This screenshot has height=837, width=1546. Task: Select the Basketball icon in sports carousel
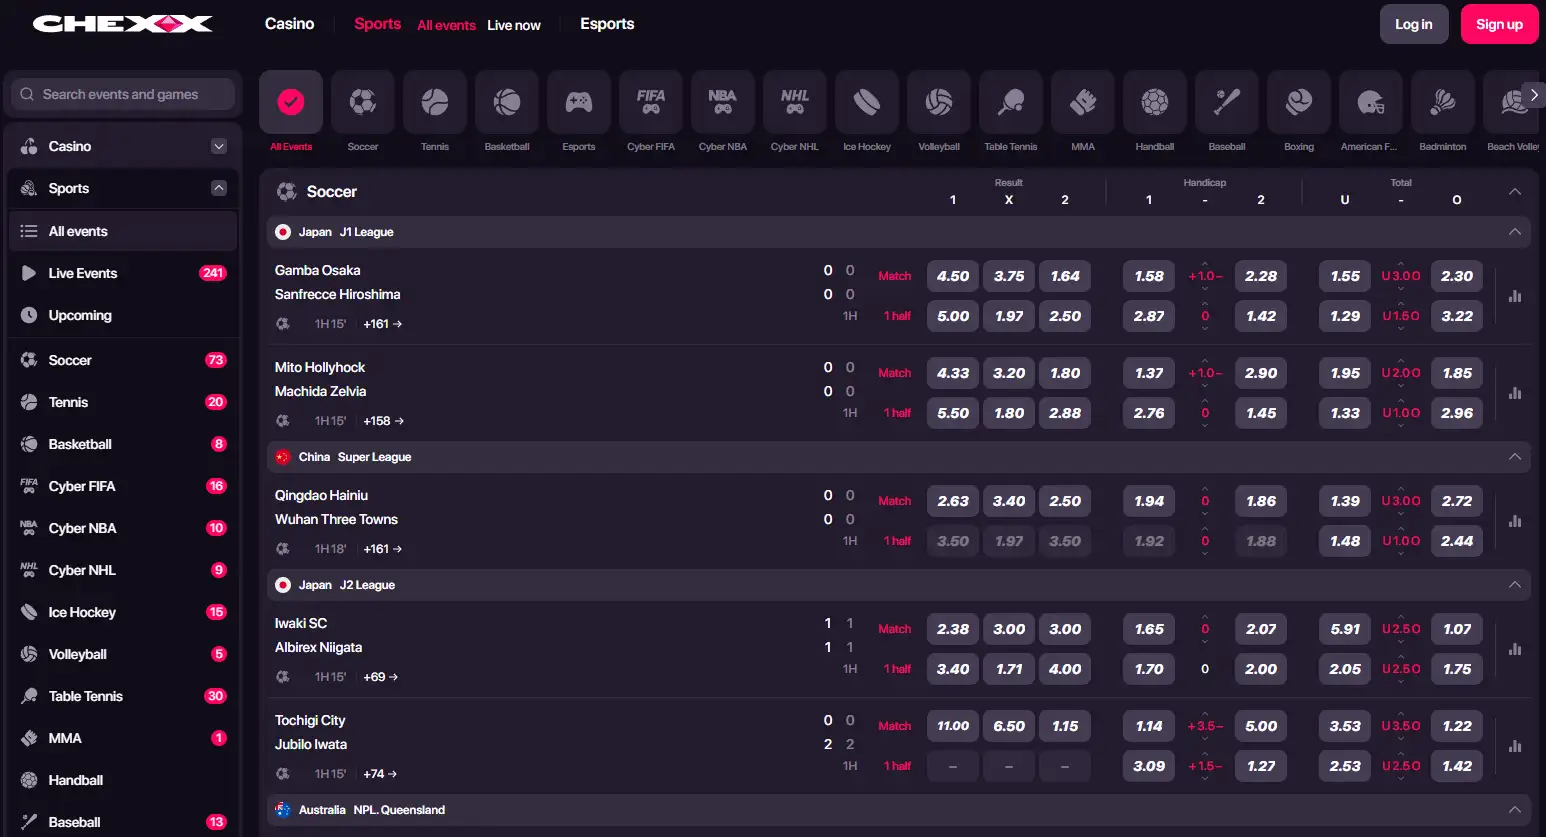[507, 102]
